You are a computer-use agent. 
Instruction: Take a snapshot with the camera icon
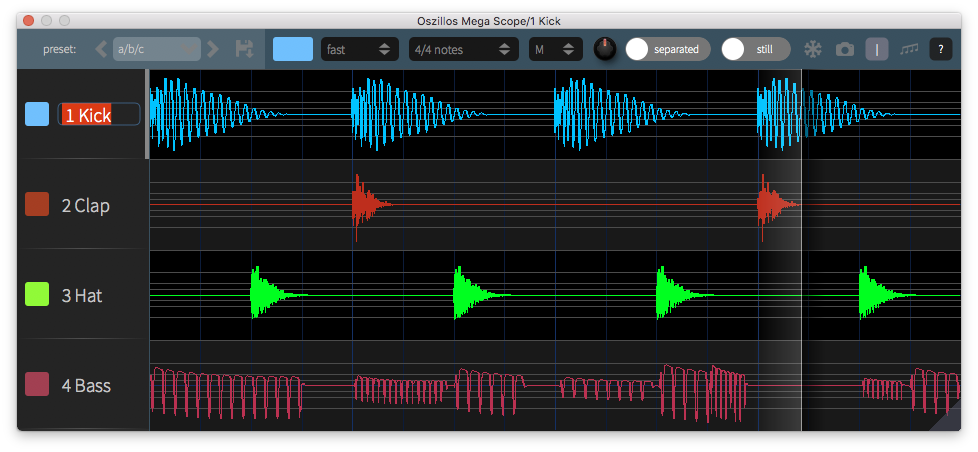point(845,49)
